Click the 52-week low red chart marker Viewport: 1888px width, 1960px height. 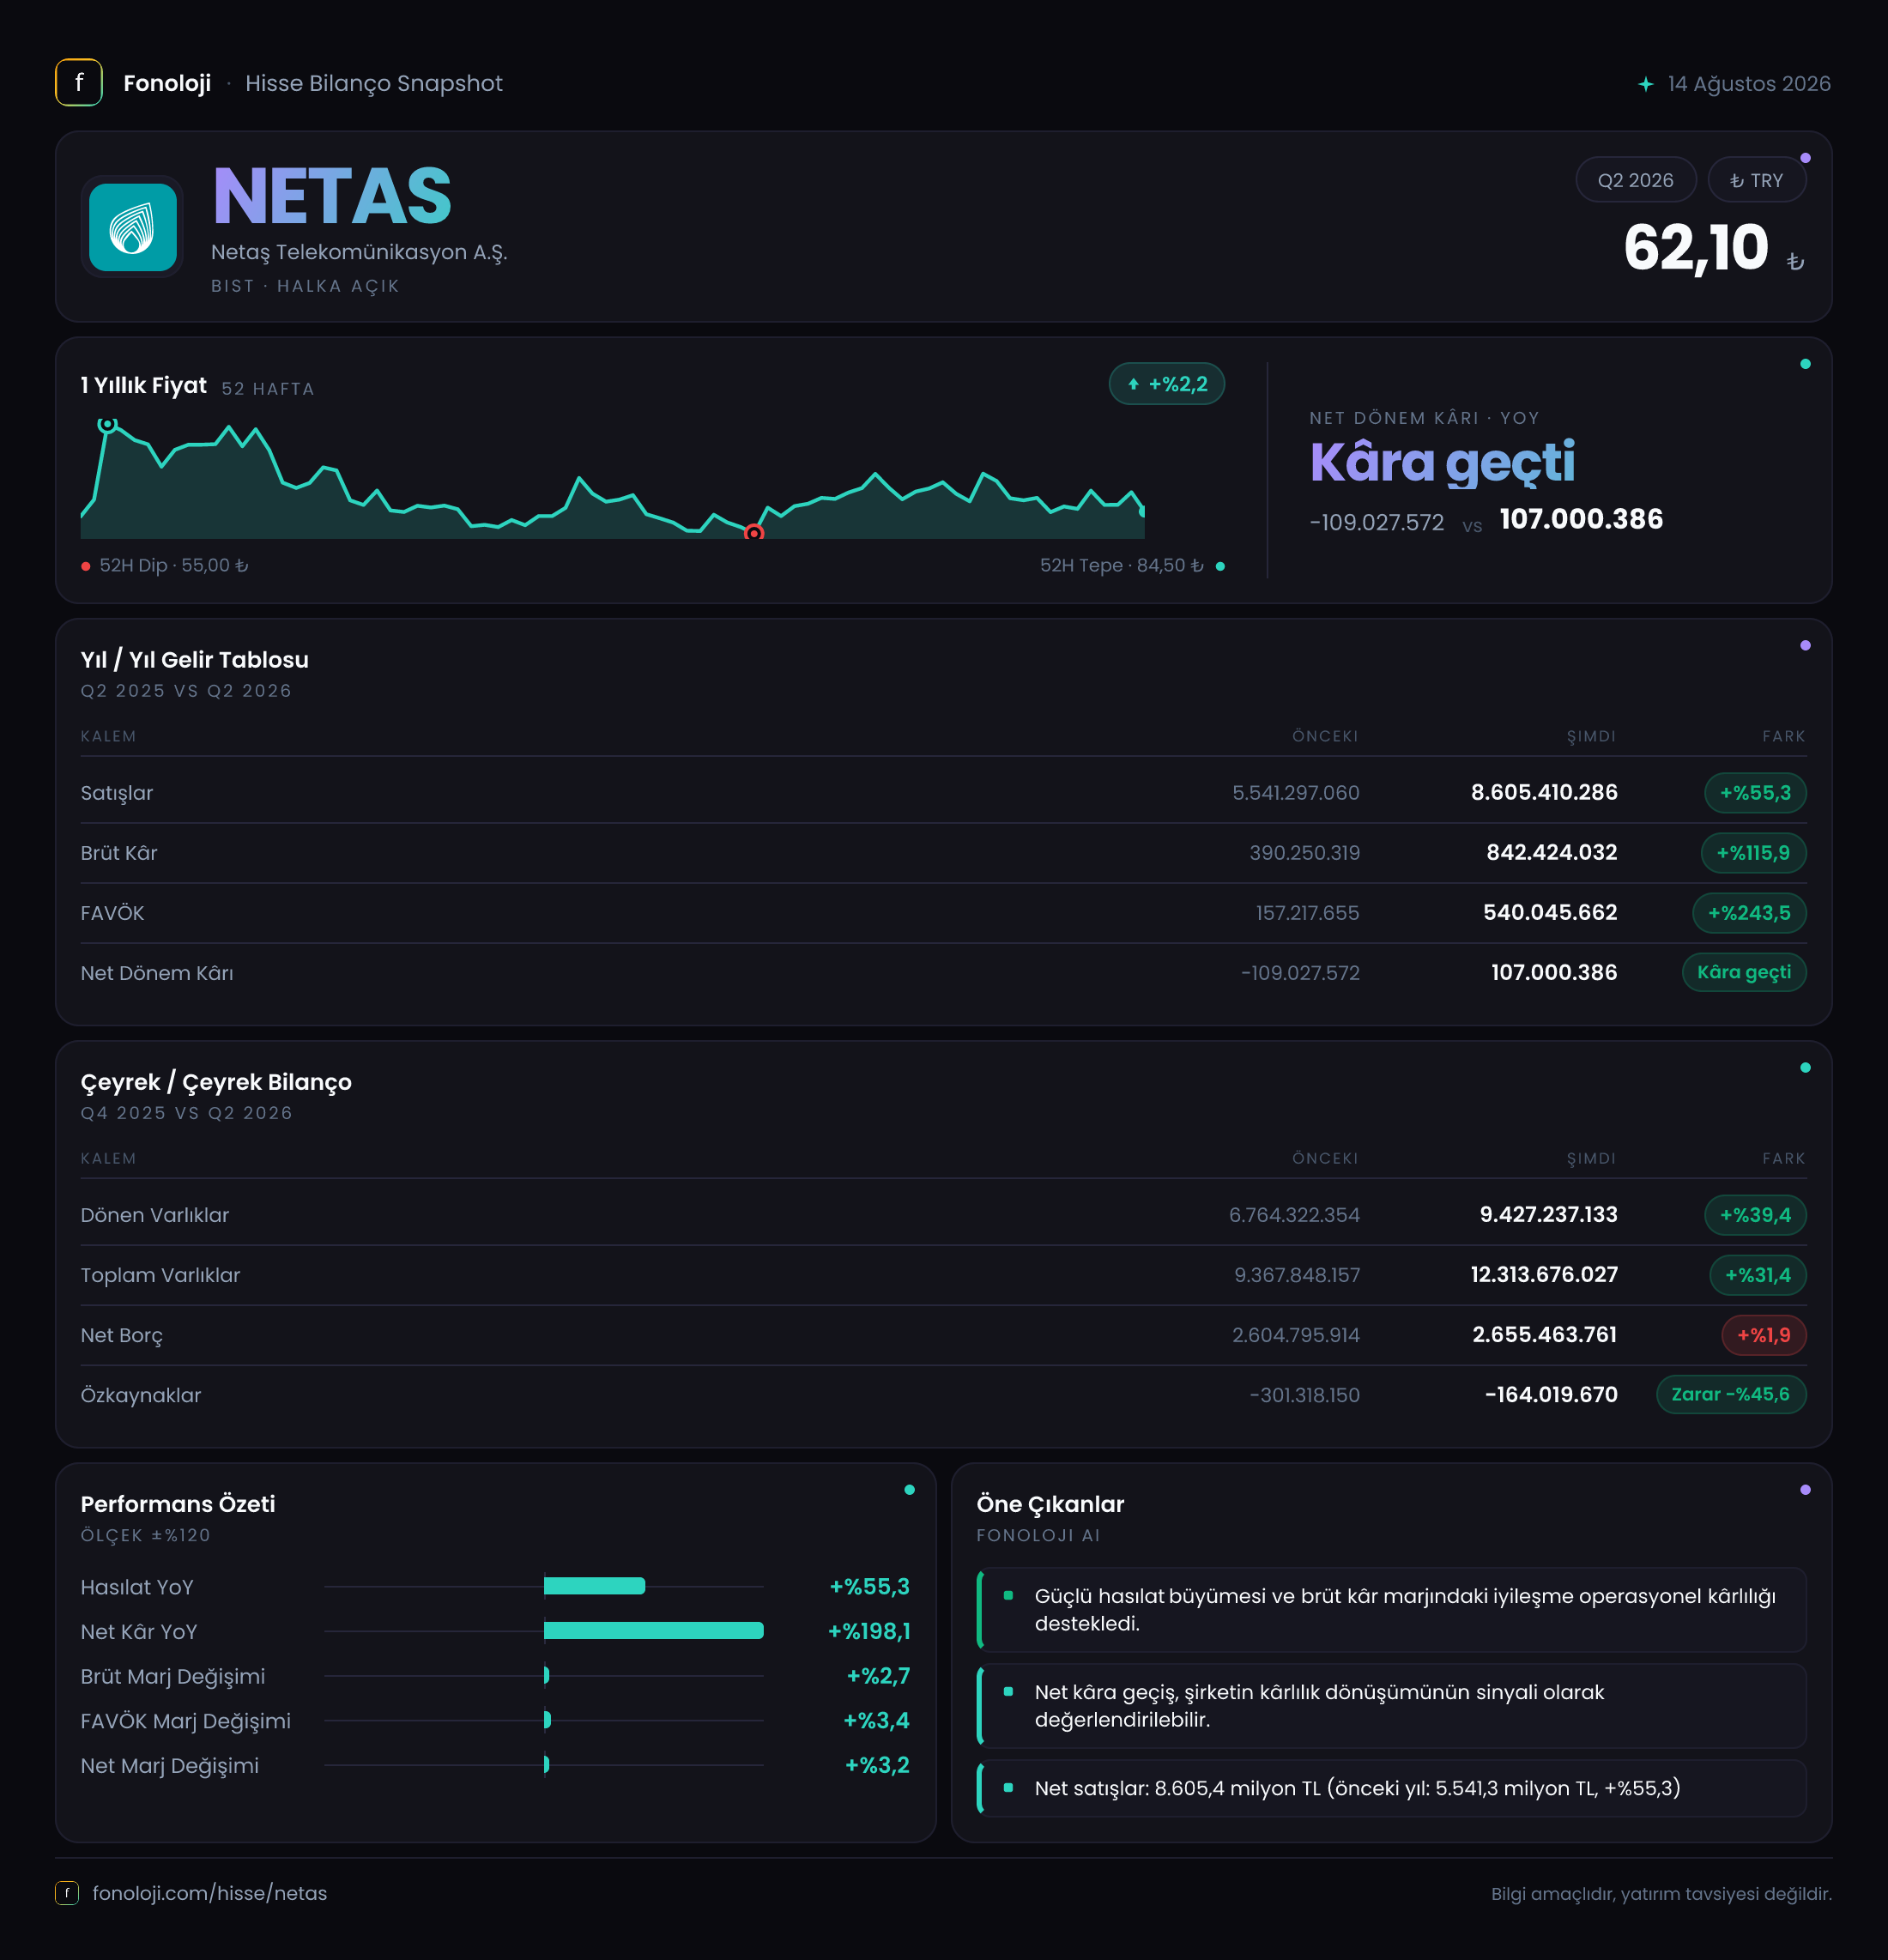click(x=754, y=533)
